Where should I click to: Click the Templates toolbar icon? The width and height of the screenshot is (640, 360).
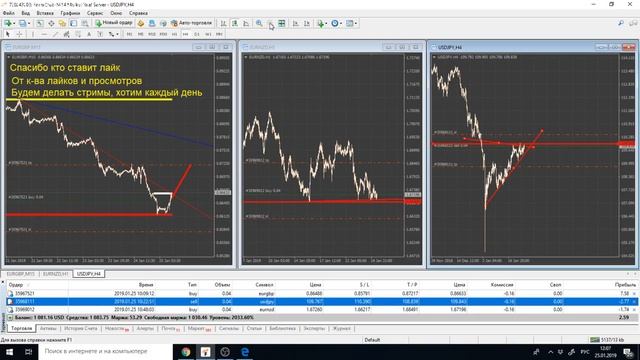tap(349, 23)
